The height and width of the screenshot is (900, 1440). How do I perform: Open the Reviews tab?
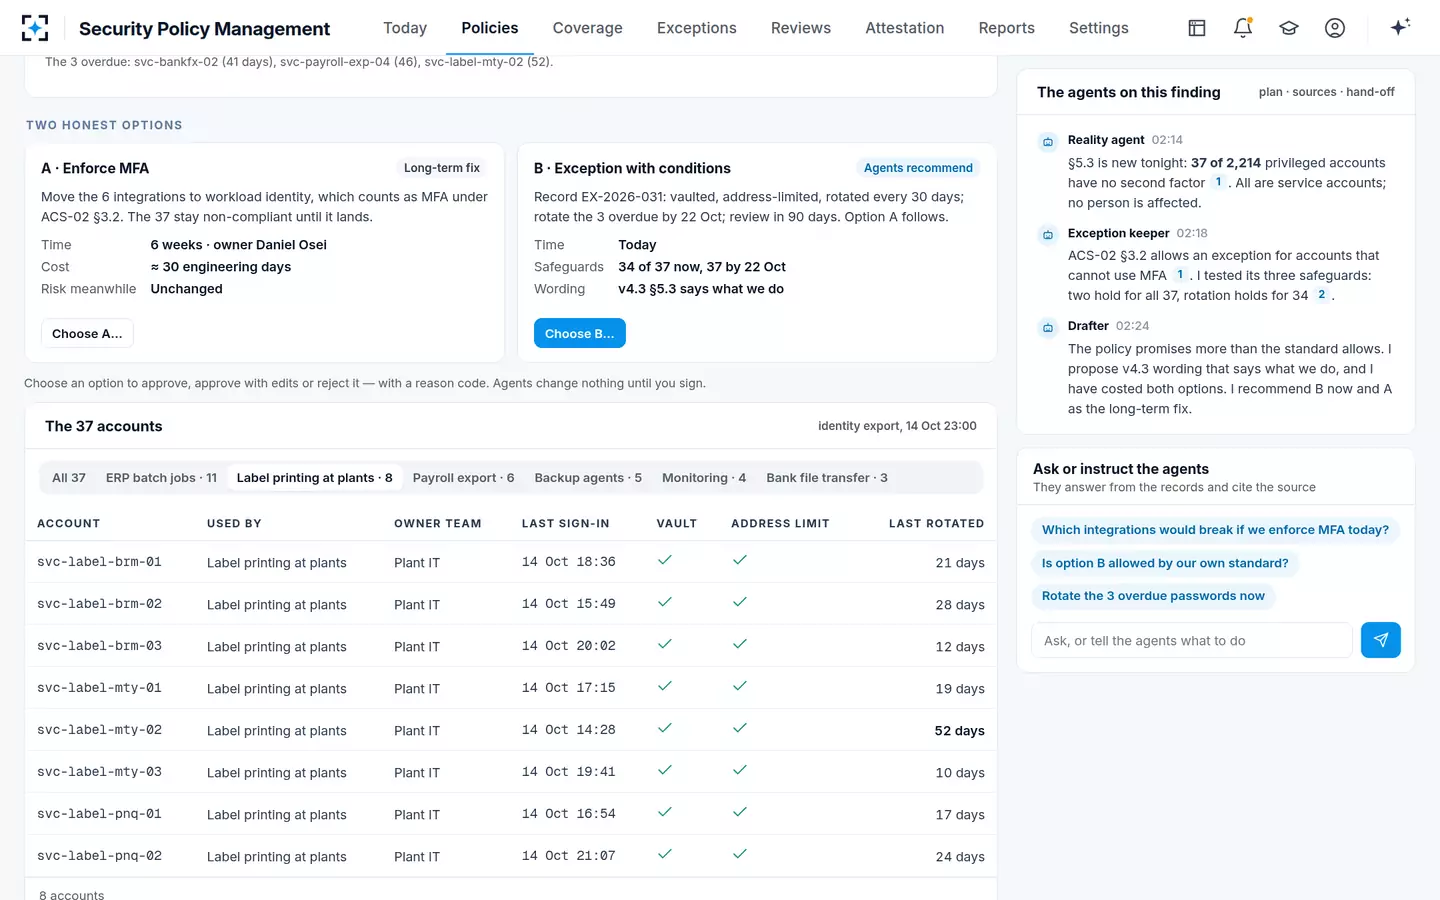pyautogui.click(x=801, y=28)
